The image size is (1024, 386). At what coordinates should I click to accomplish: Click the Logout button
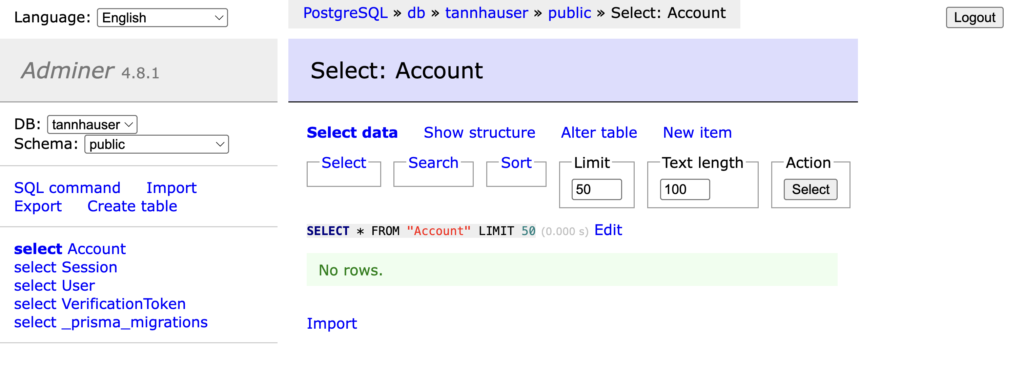pos(974,18)
